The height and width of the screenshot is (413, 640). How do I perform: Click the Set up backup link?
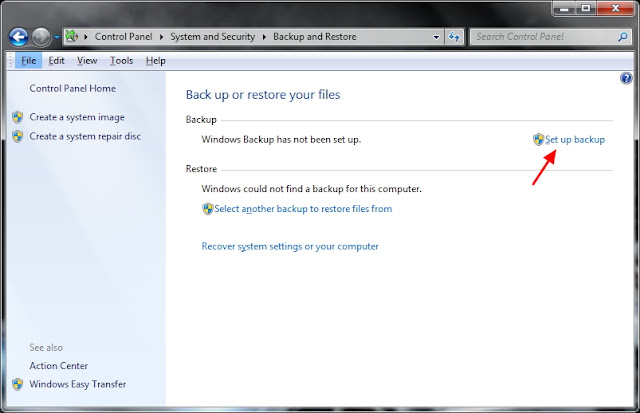[575, 140]
